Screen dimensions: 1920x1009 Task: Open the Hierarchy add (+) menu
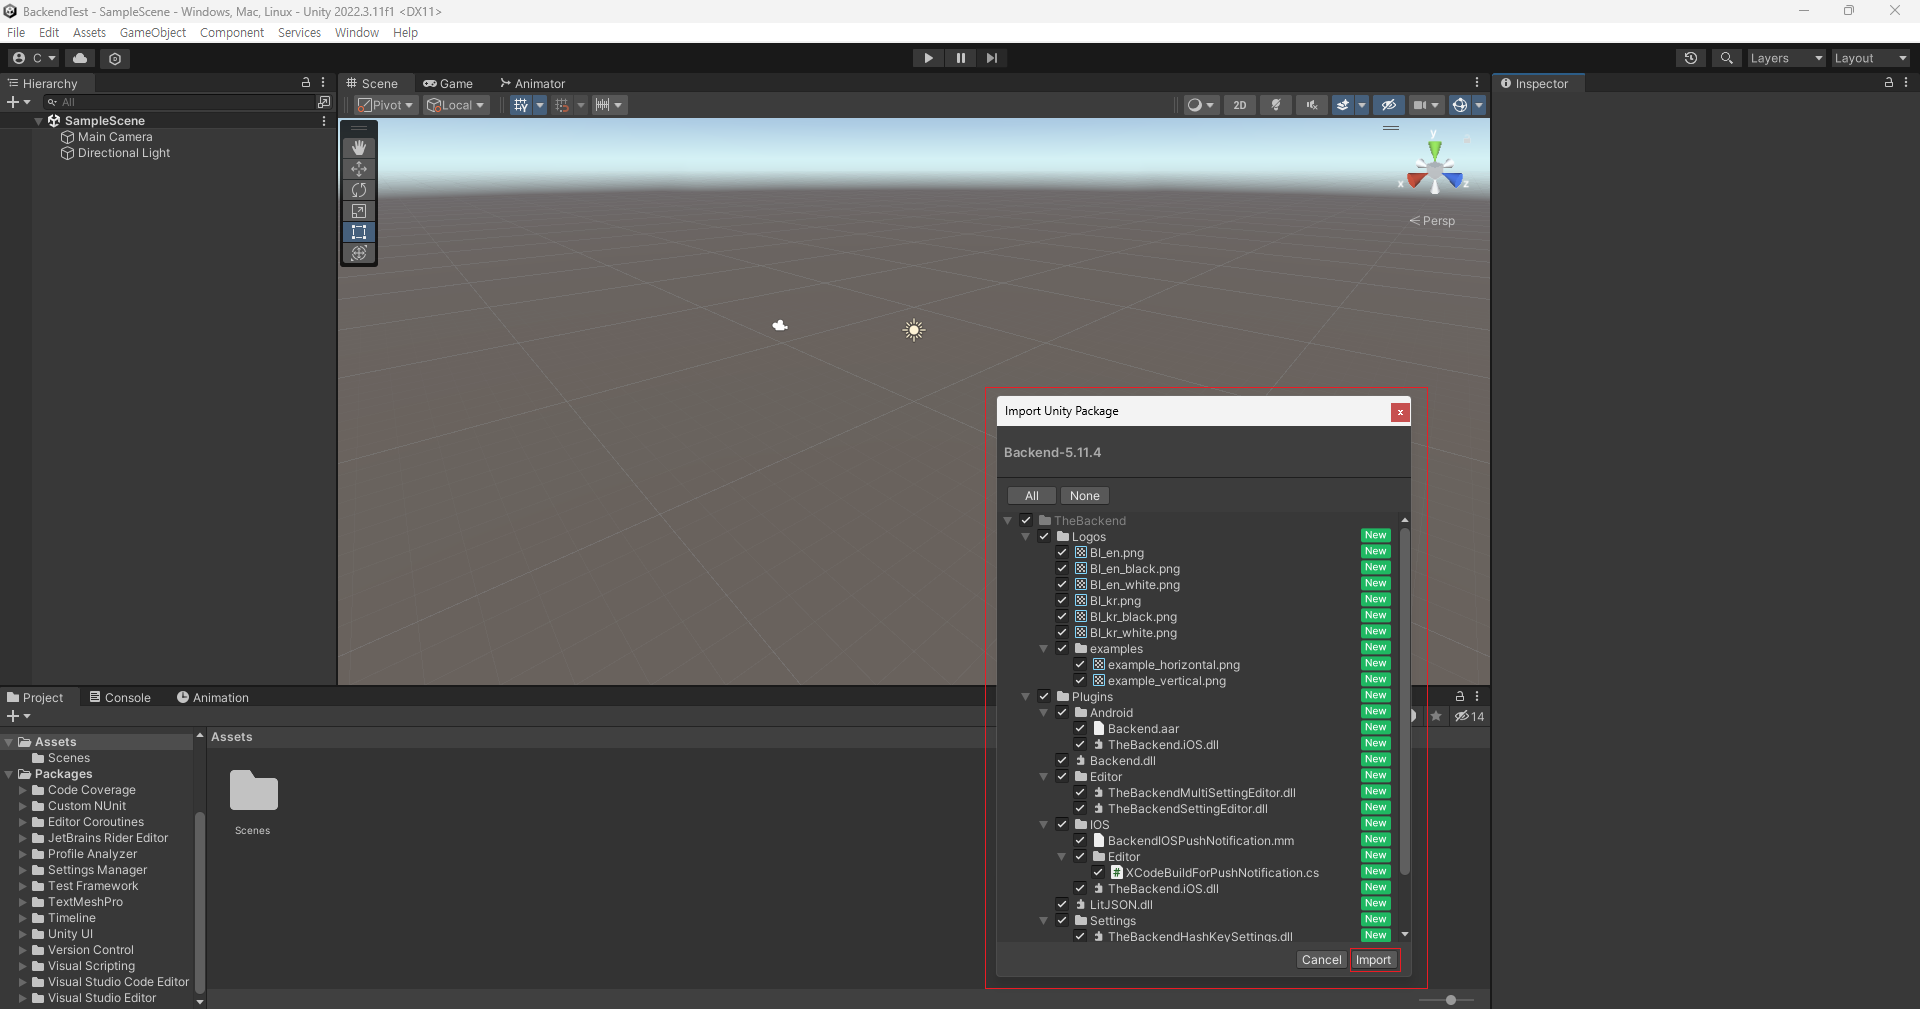(x=18, y=102)
